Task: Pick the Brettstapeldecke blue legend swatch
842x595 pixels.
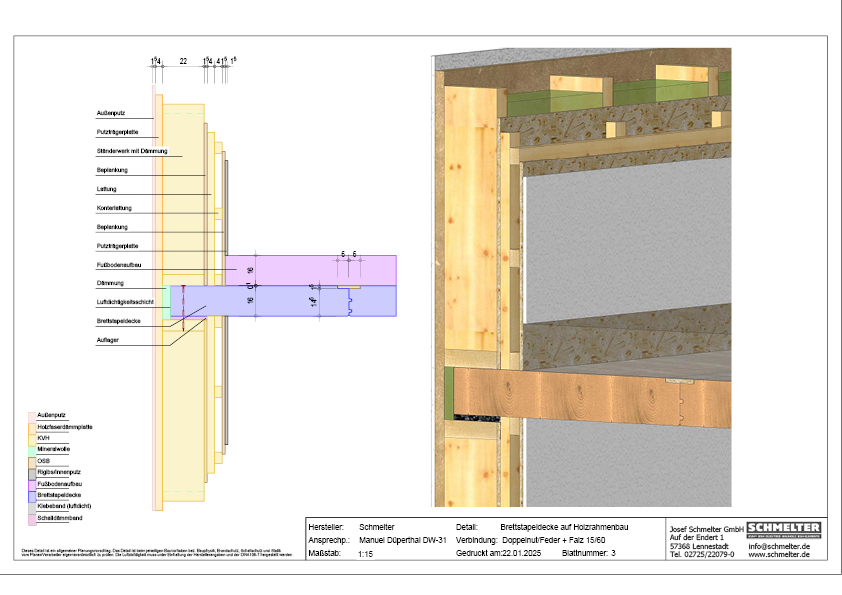Action: [31, 495]
